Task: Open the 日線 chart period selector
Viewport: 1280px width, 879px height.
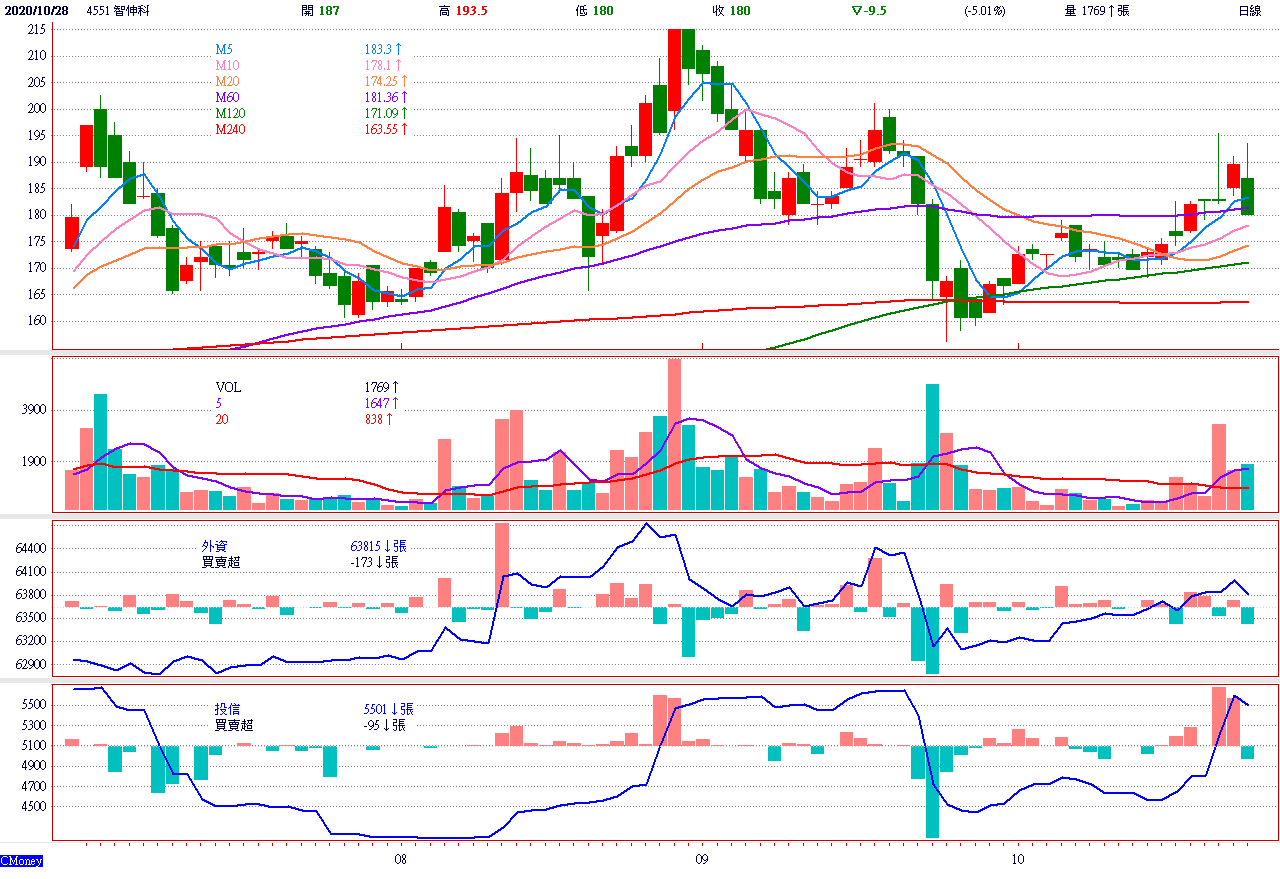Action: (x=1250, y=11)
